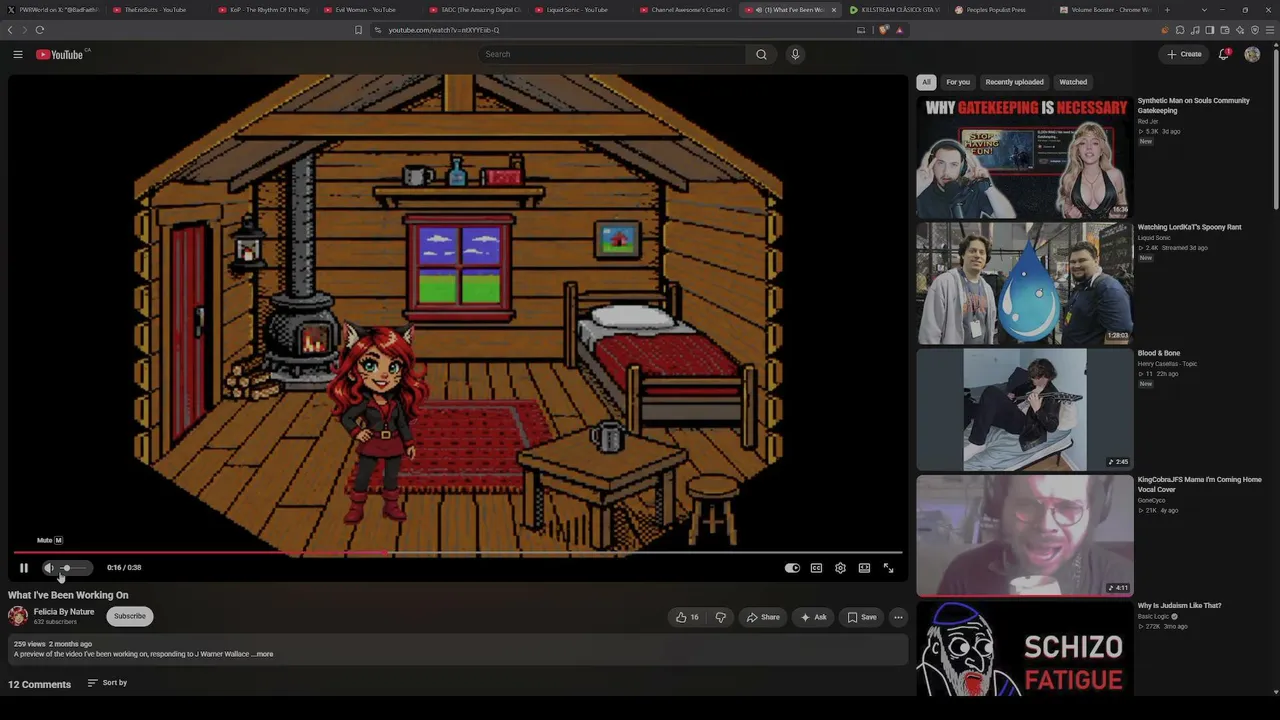Viewport: 1280px width, 720px height.
Task: Open the Why Is Judaism Like That title
Action: 1180,605
